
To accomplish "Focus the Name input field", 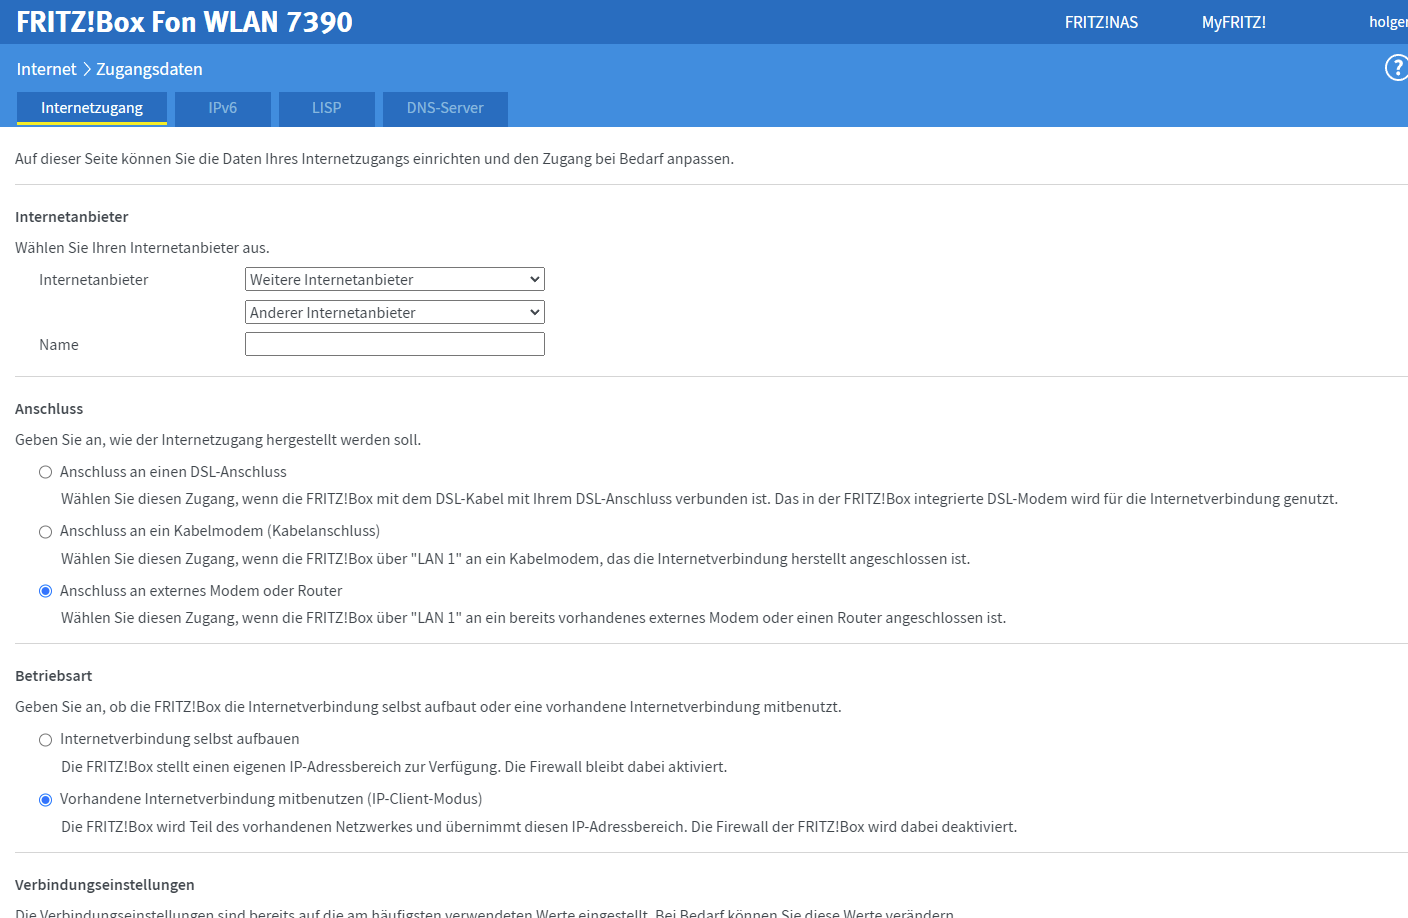I will click(395, 344).
